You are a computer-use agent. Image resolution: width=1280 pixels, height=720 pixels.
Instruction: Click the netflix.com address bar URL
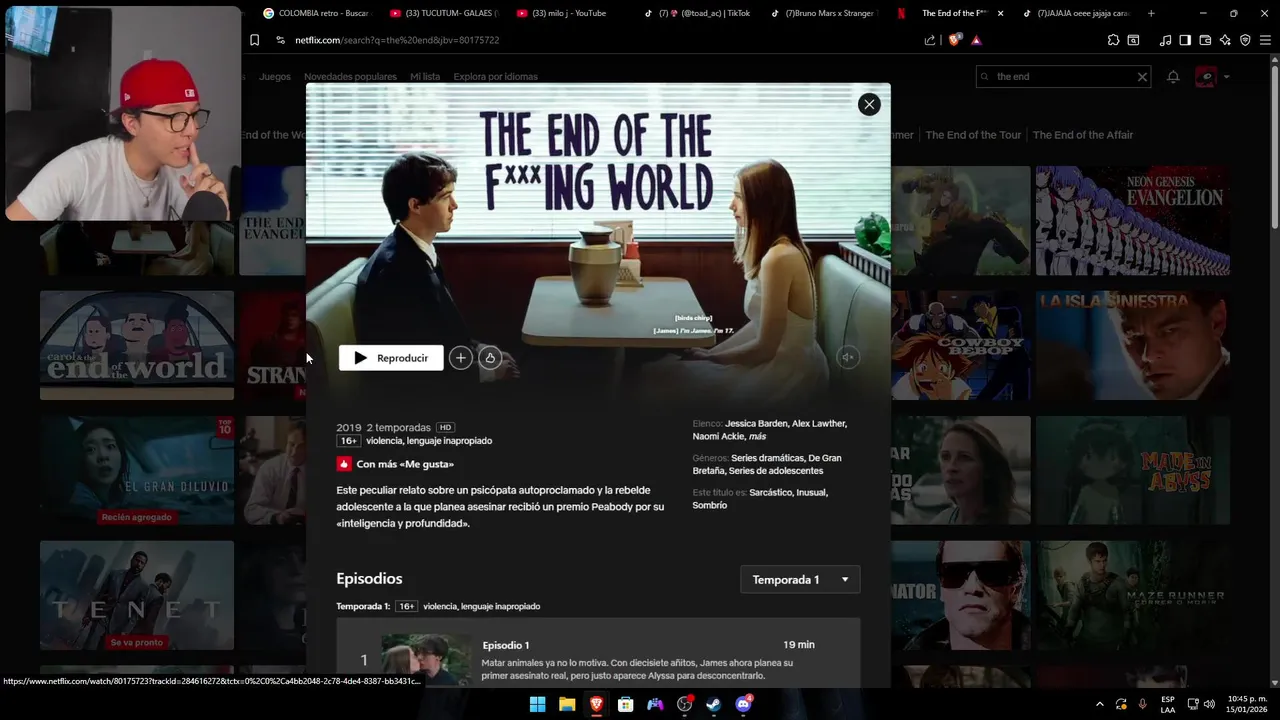click(397, 40)
